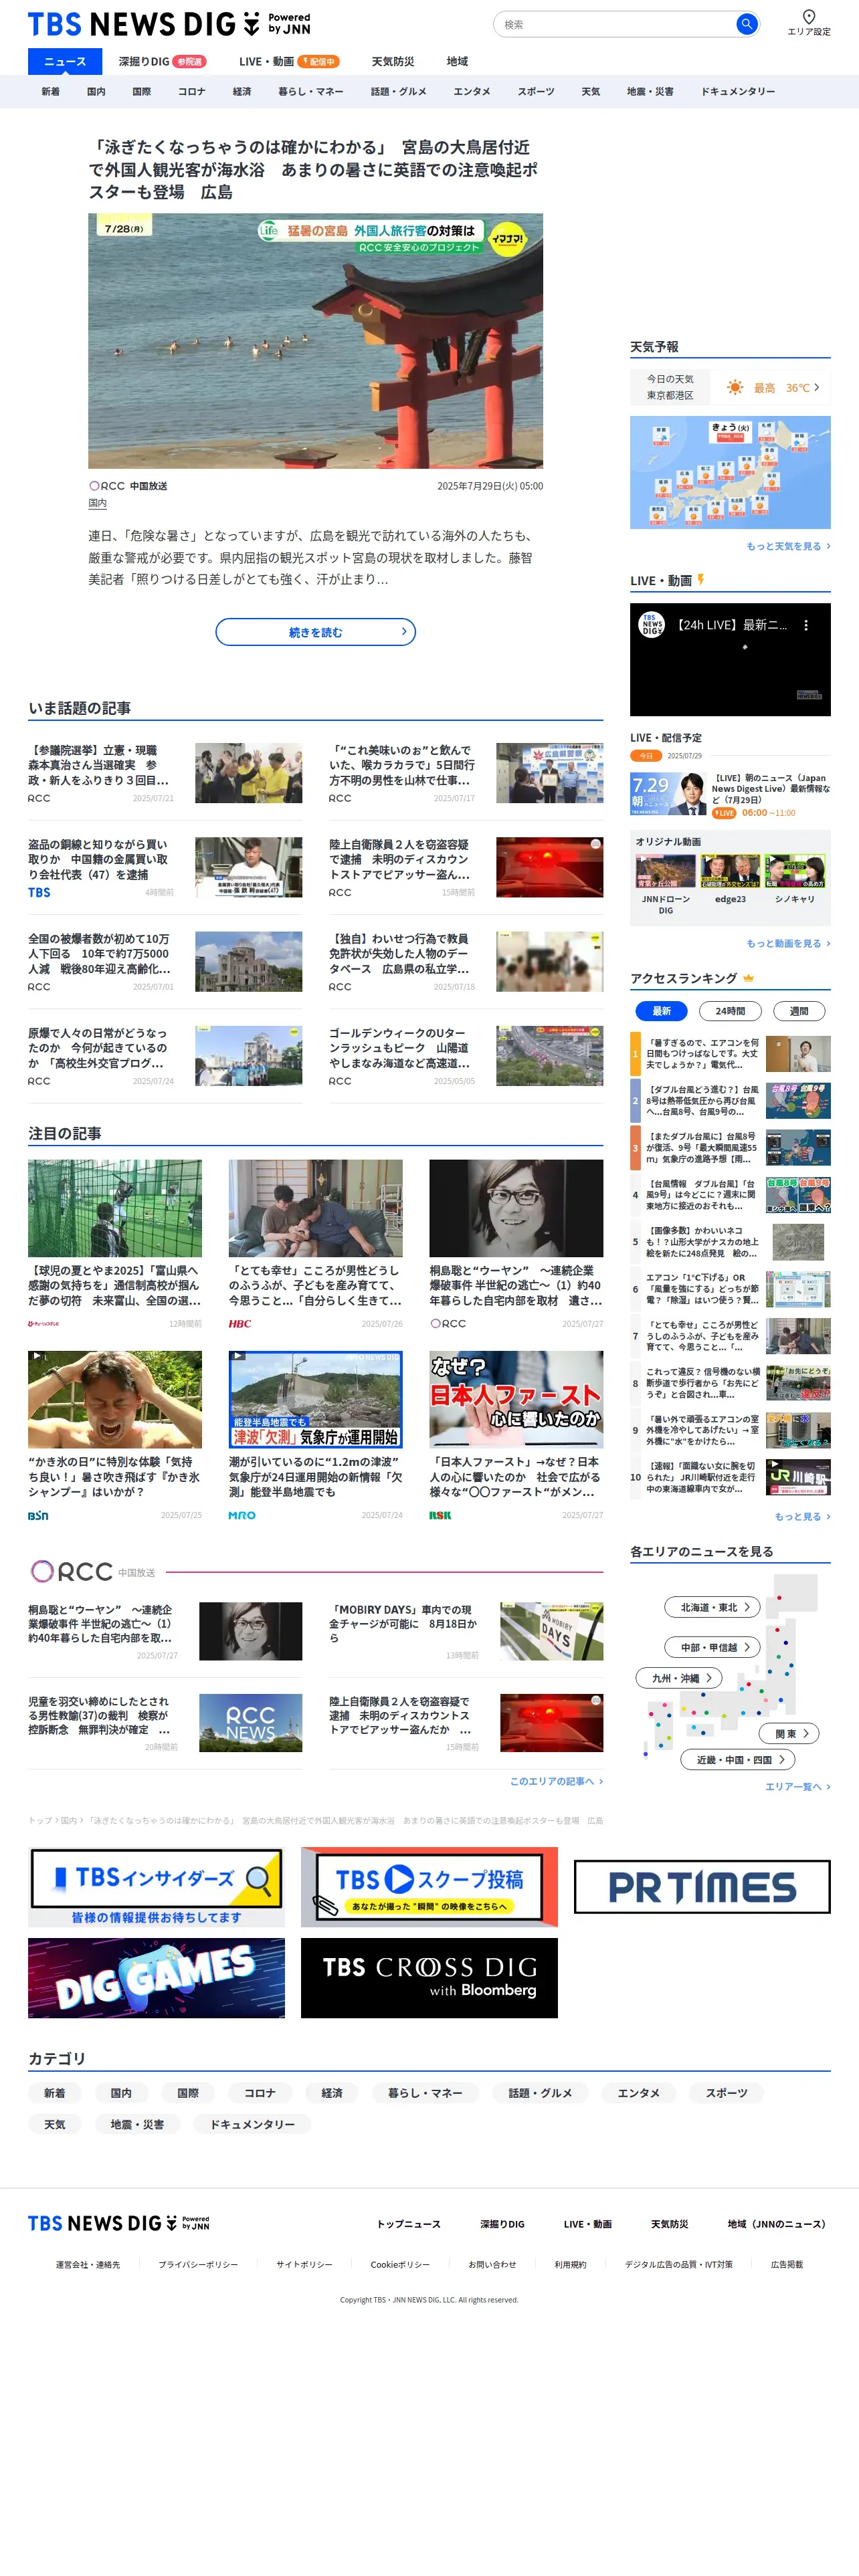
Task: Expand the 中部・甲信越 area button
Action: pyautogui.click(x=713, y=1647)
